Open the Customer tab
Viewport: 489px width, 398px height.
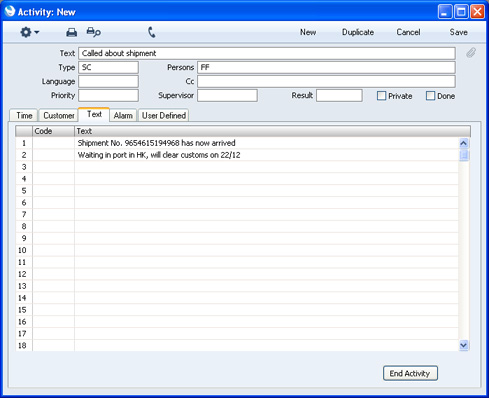pos(59,115)
